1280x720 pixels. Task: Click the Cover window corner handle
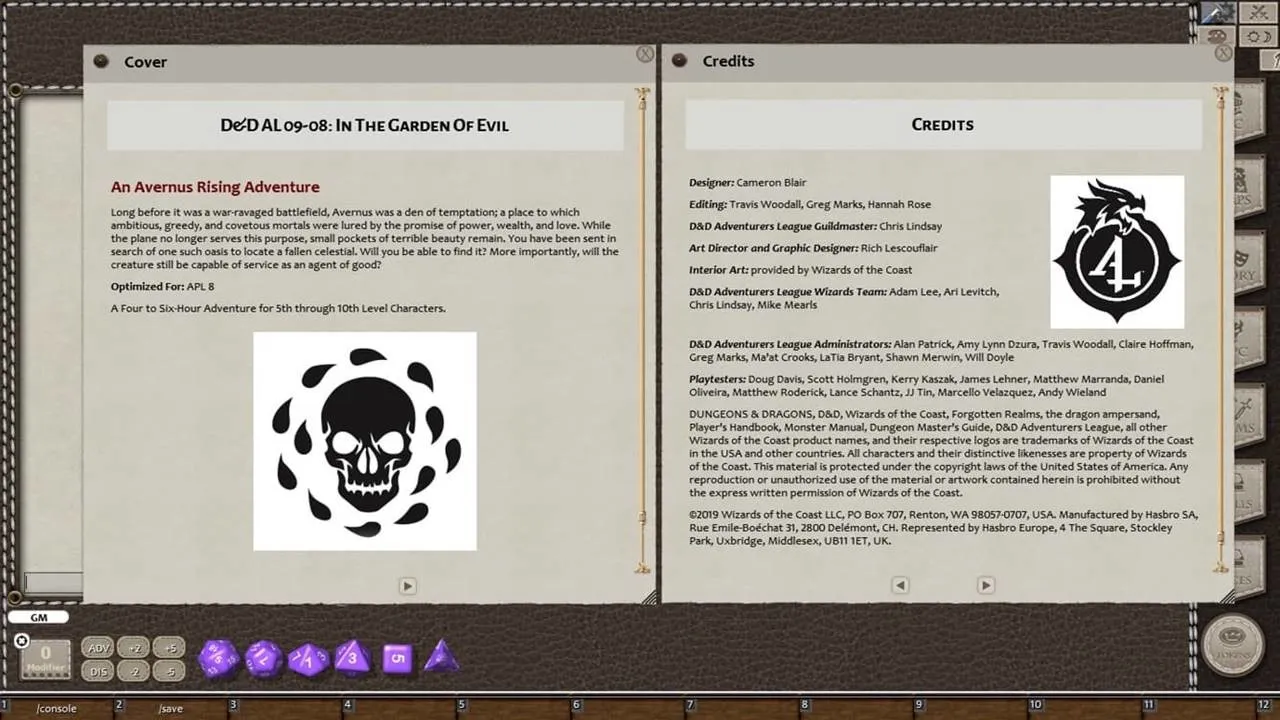649,596
